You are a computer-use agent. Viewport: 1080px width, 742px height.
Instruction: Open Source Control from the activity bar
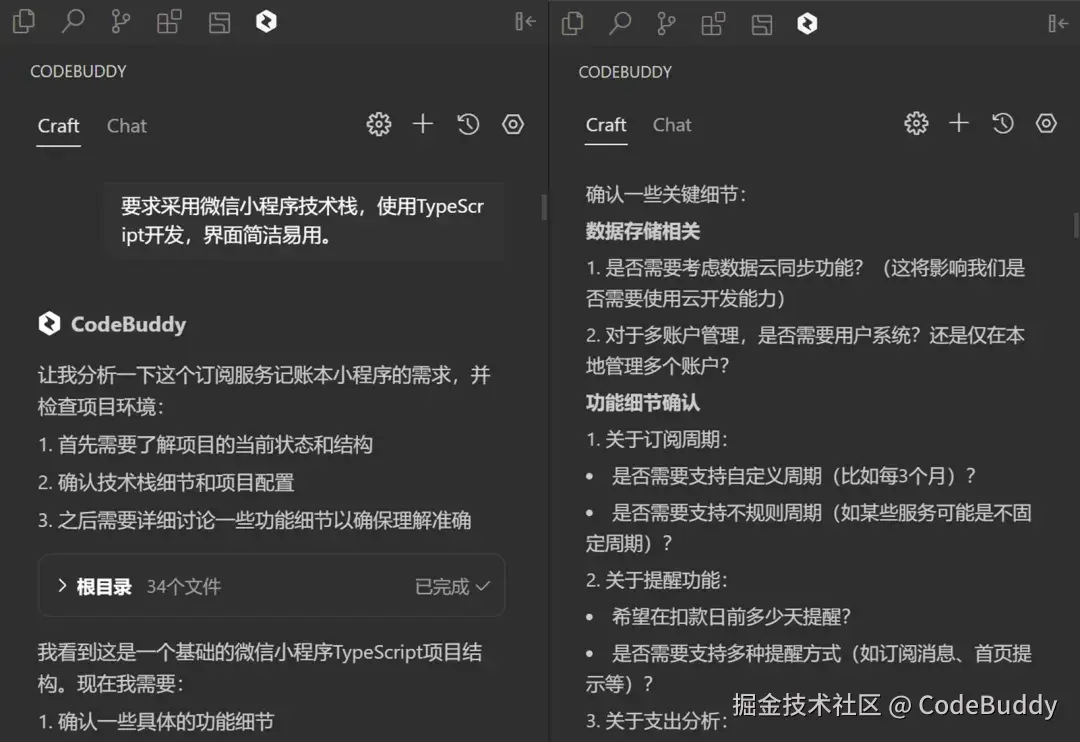click(120, 21)
